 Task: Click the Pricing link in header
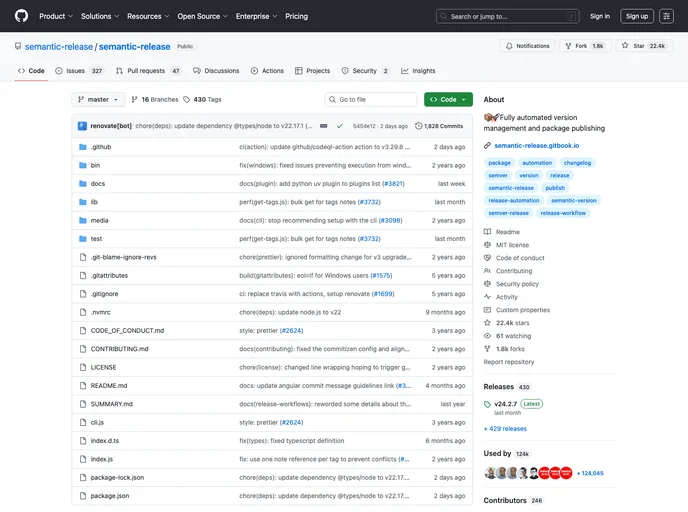pos(297,16)
